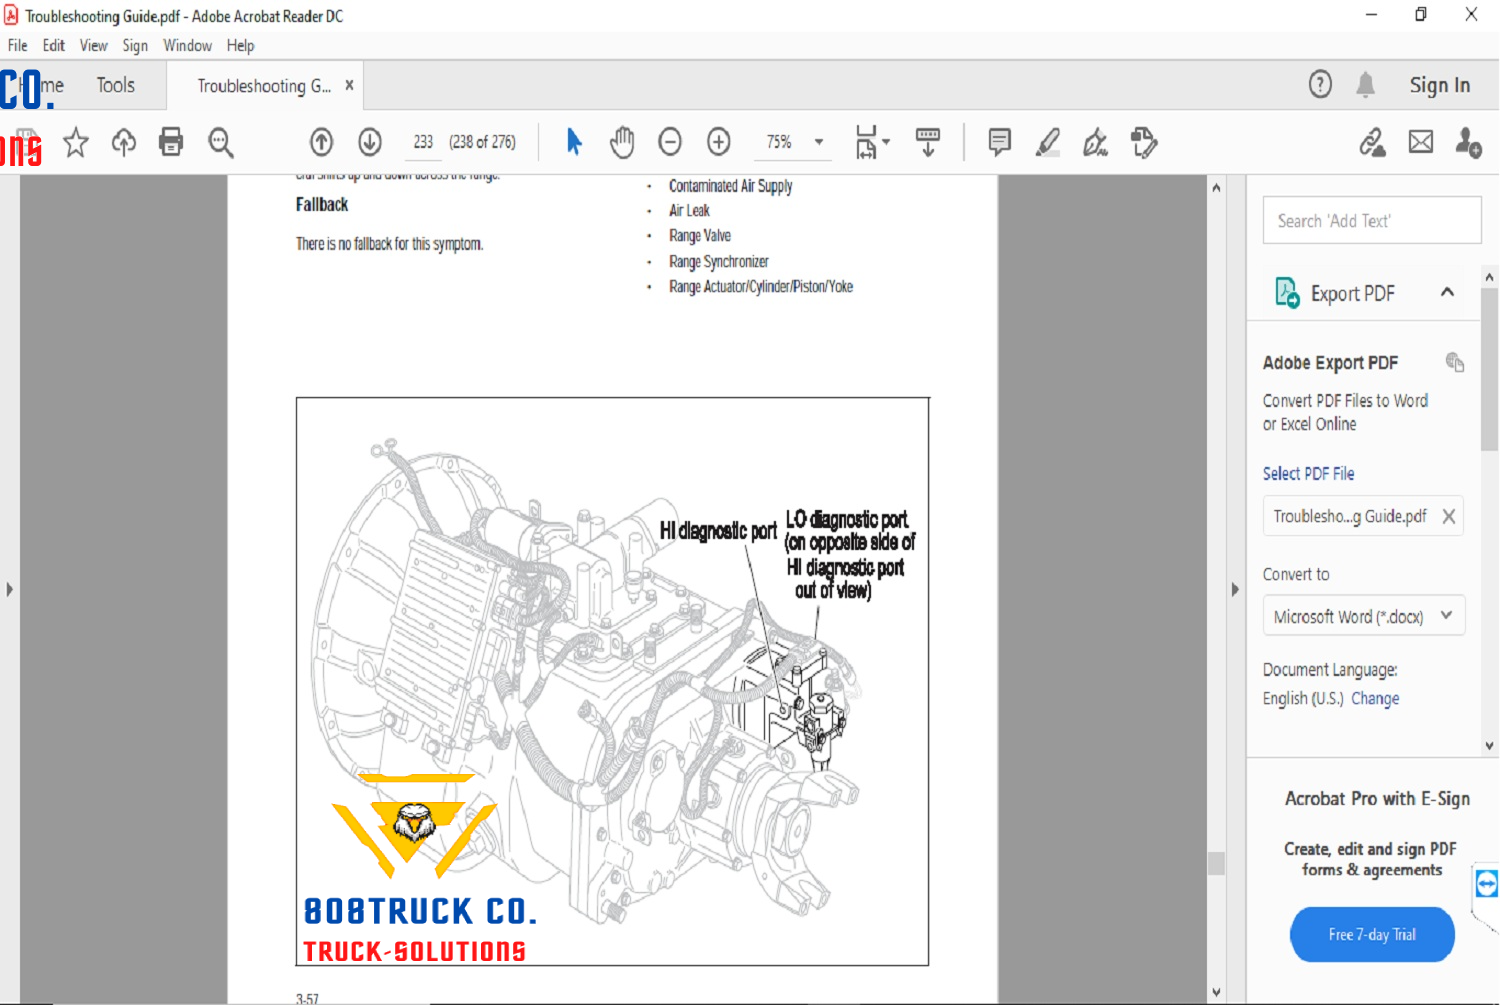Image resolution: width=1500 pixels, height=1005 pixels.
Task: Click the Change language link
Action: (1375, 698)
